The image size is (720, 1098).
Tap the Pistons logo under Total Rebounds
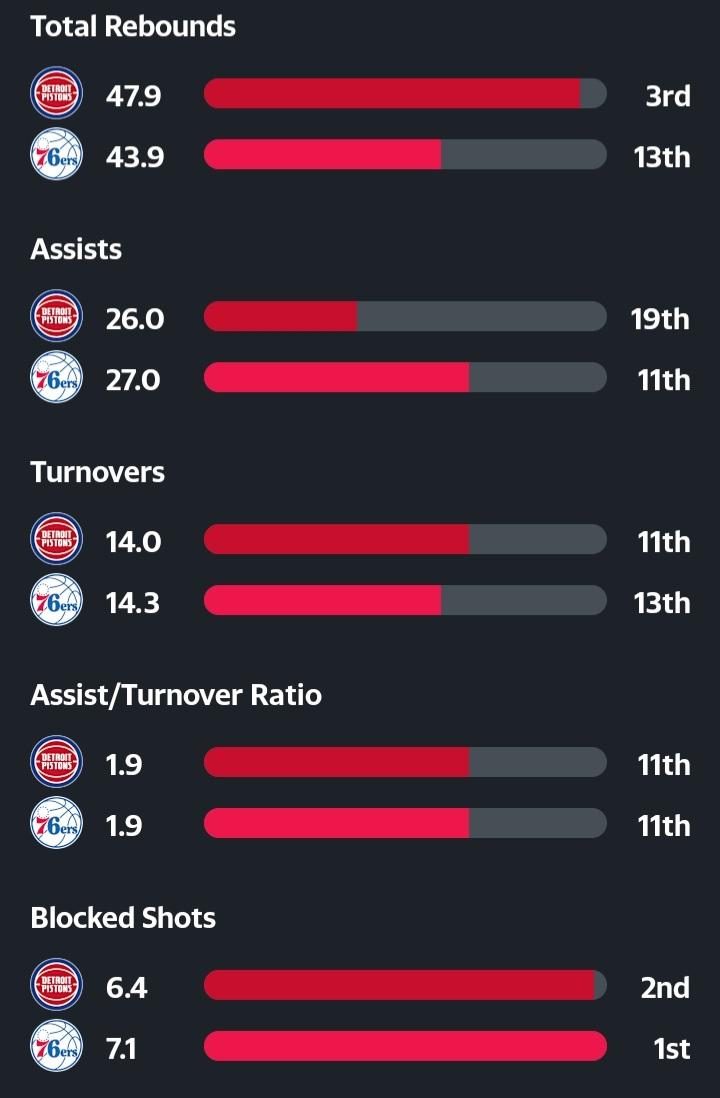tap(57, 94)
